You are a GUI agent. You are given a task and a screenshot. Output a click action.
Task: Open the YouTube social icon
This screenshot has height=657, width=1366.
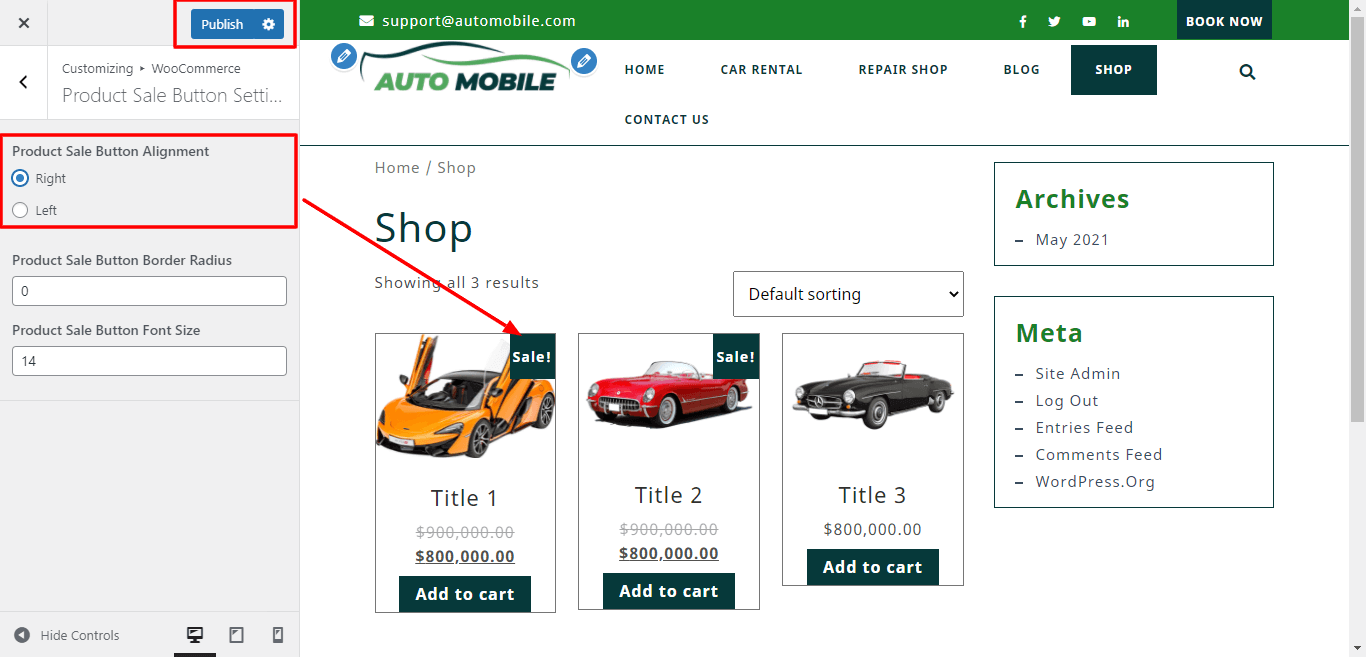click(x=1089, y=22)
